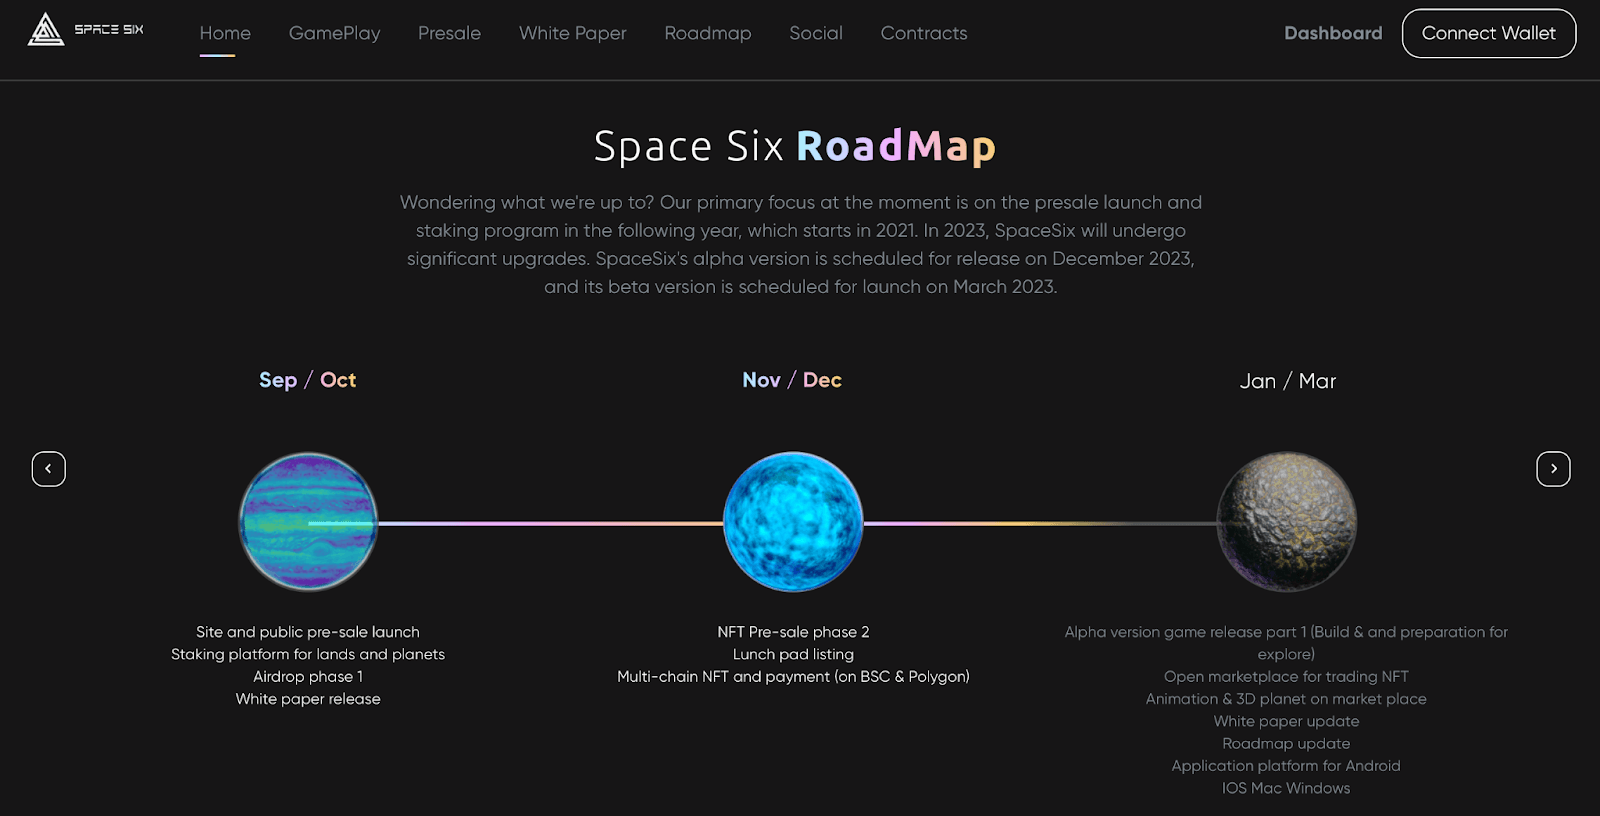This screenshot has height=816, width=1600.
Task: Open the Social nav item
Action: click(x=815, y=33)
